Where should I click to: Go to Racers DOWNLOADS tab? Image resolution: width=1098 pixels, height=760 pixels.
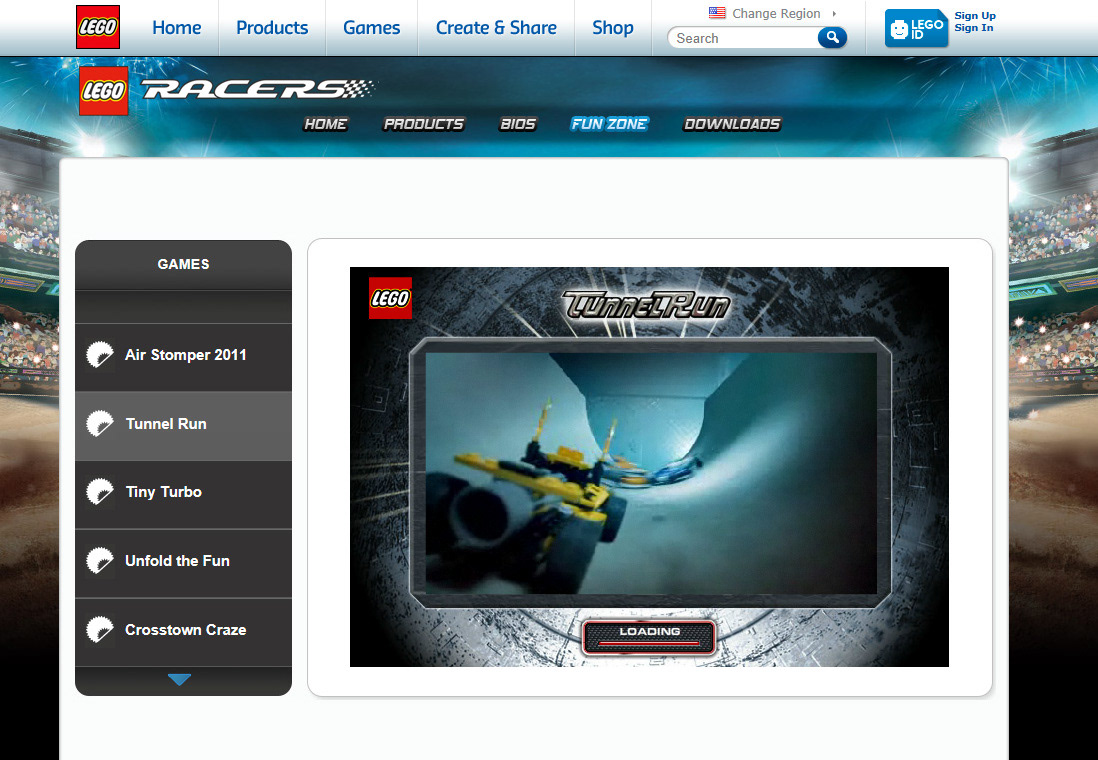[x=732, y=124]
